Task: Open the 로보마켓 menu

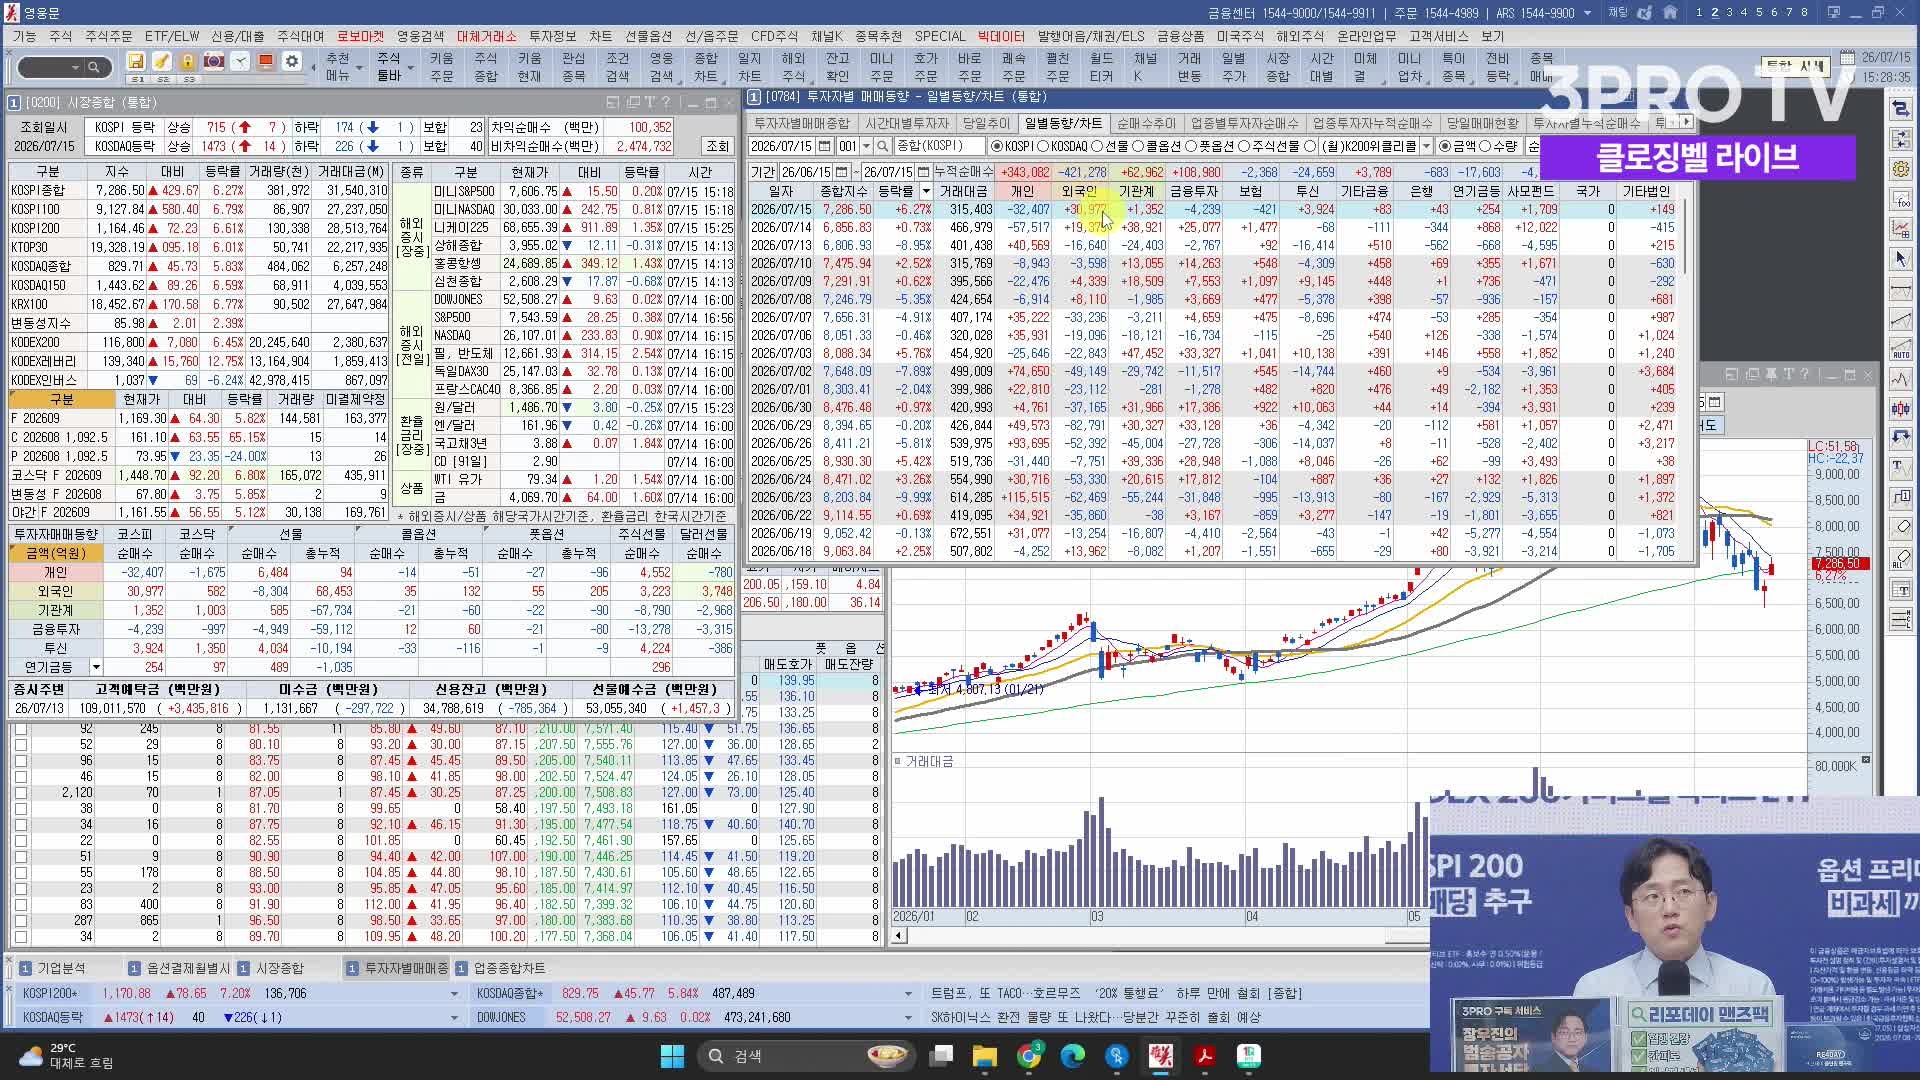Action: point(360,36)
